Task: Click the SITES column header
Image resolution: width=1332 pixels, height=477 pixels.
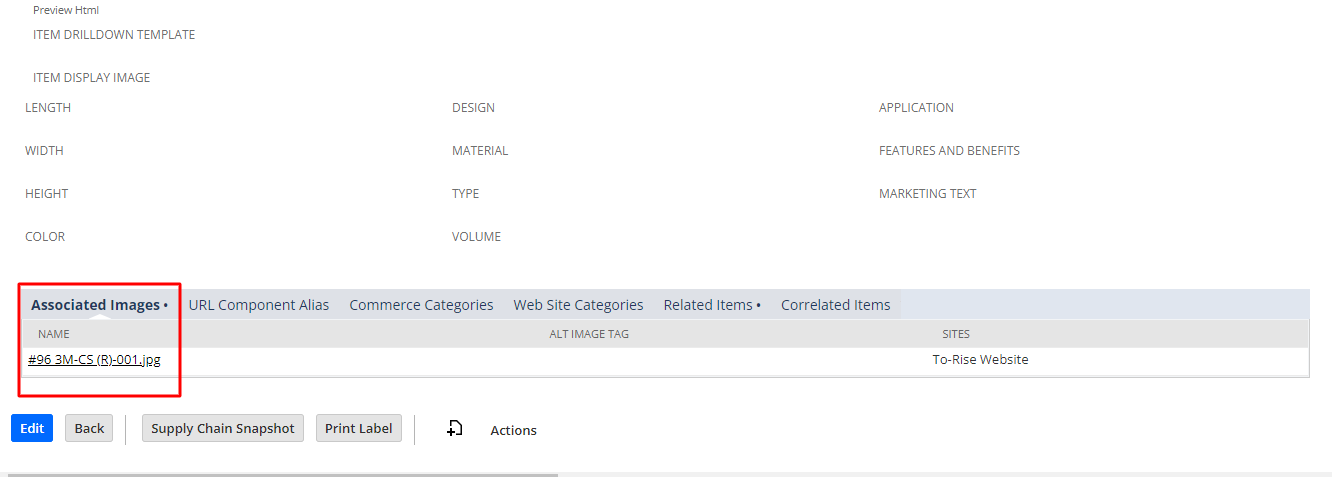Action: point(956,334)
